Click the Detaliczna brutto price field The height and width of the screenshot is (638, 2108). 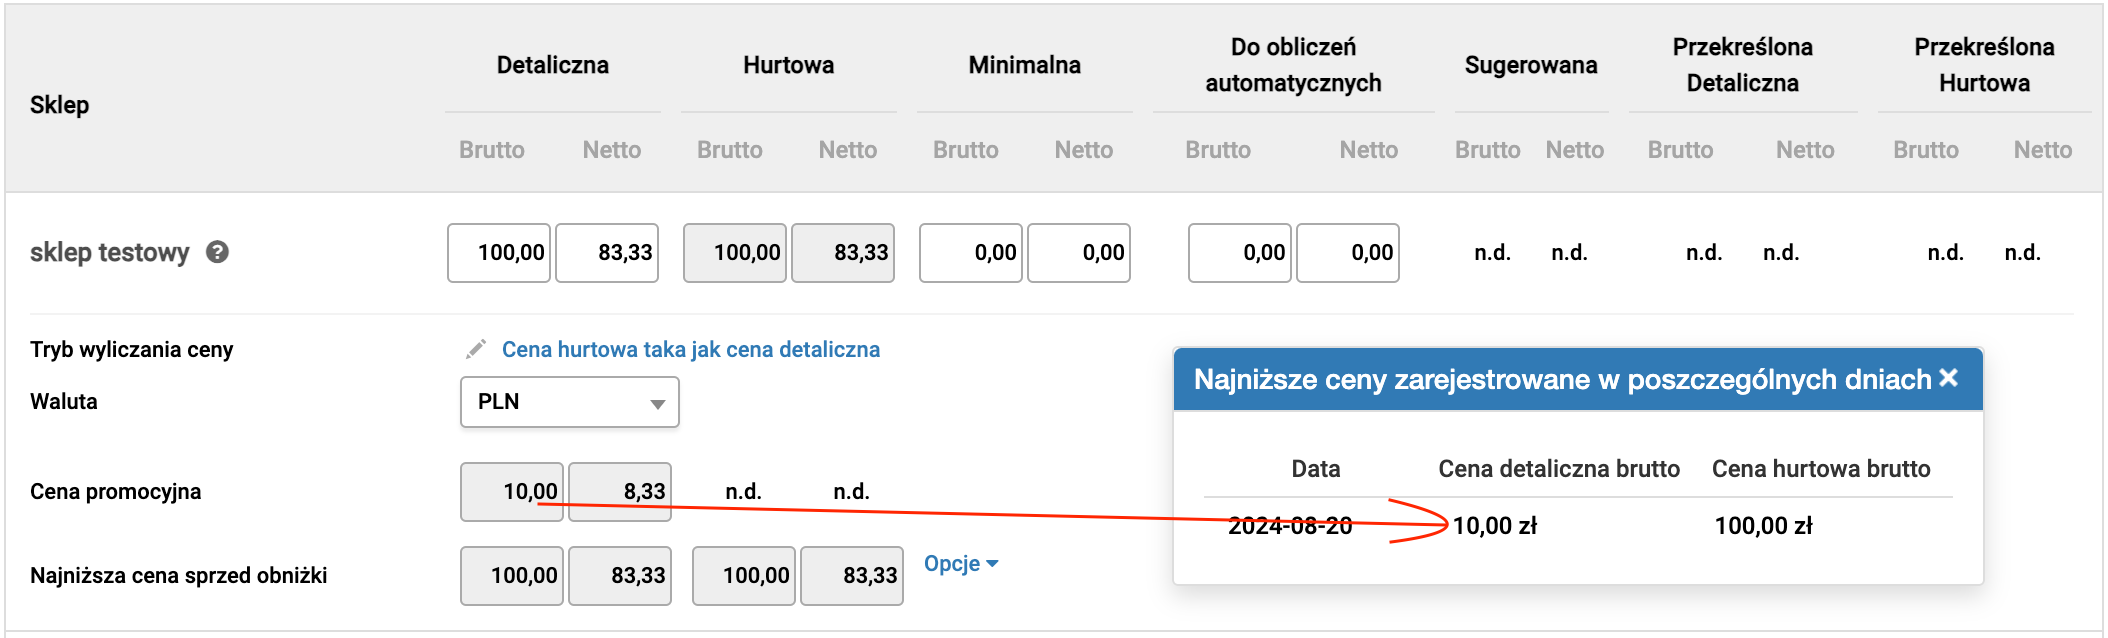point(499,253)
